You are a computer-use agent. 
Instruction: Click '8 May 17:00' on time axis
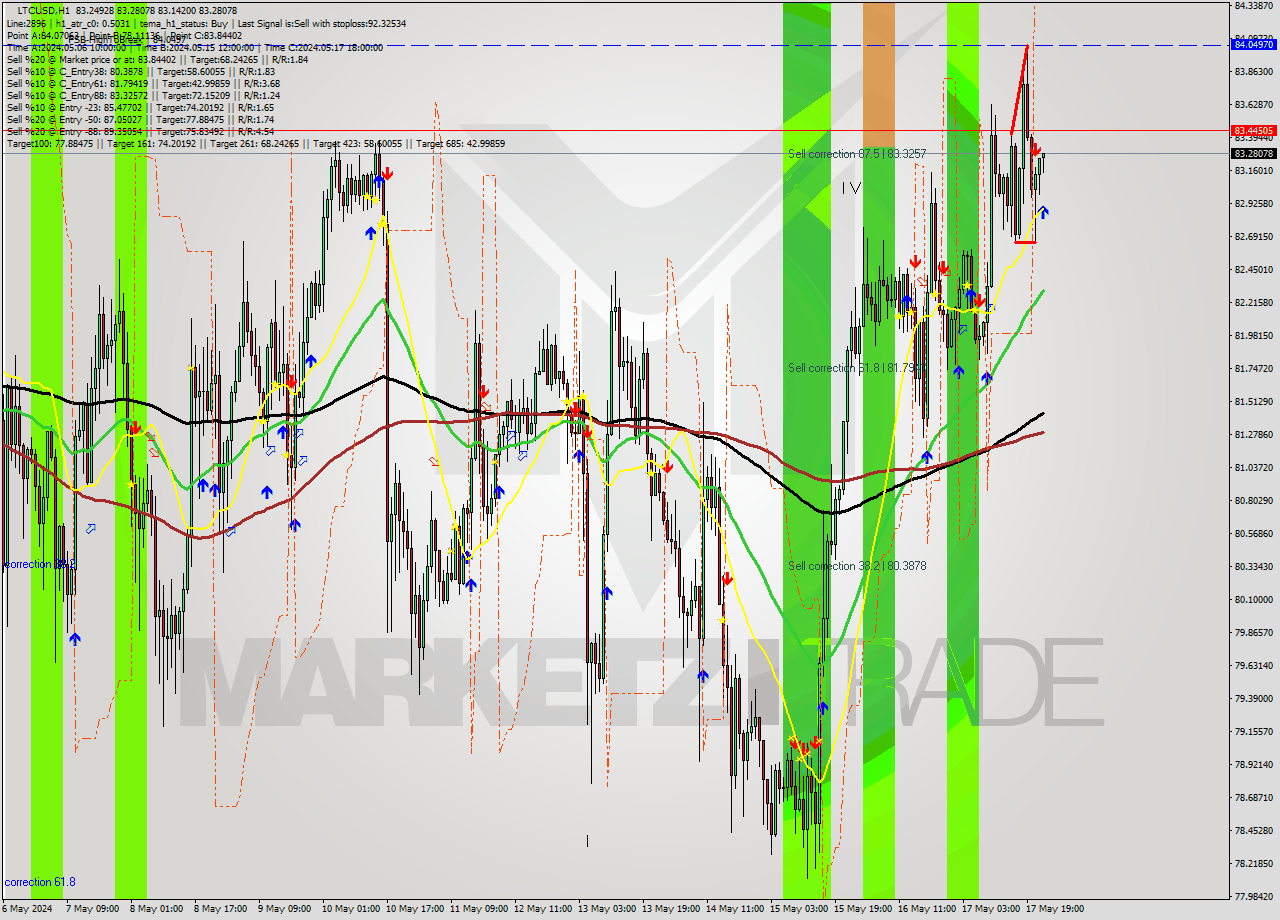220,909
